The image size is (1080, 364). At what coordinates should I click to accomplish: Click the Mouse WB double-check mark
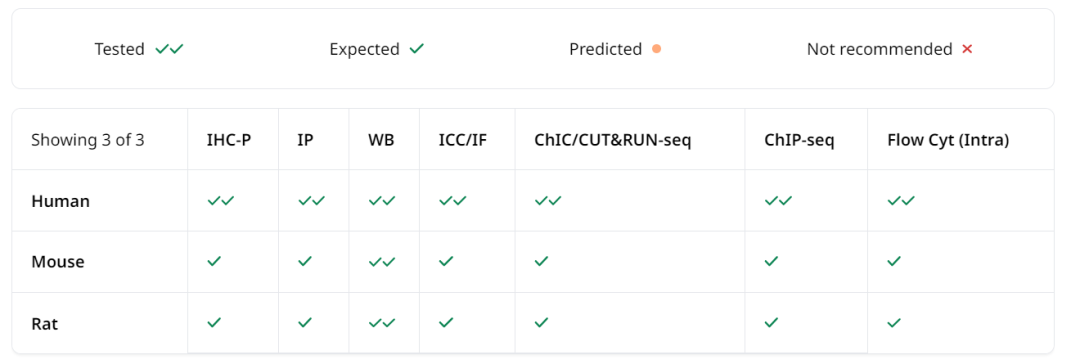coord(382,261)
